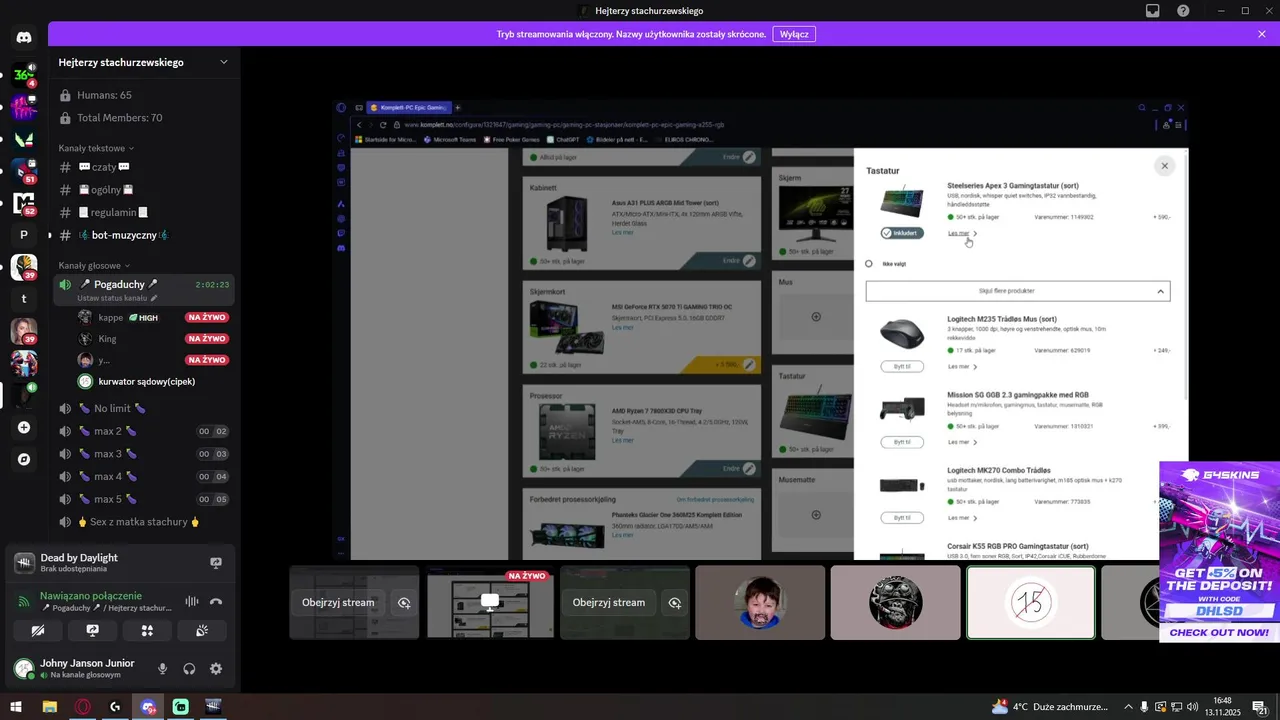The height and width of the screenshot is (720, 1280).
Task: Deafen with headphones icon
Action: click(x=189, y=669)
